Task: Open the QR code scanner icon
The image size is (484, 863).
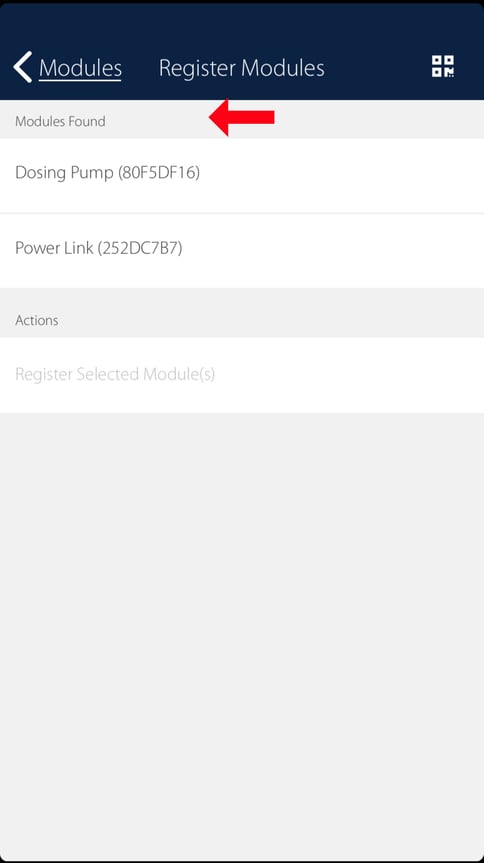Action: (443, 67)
